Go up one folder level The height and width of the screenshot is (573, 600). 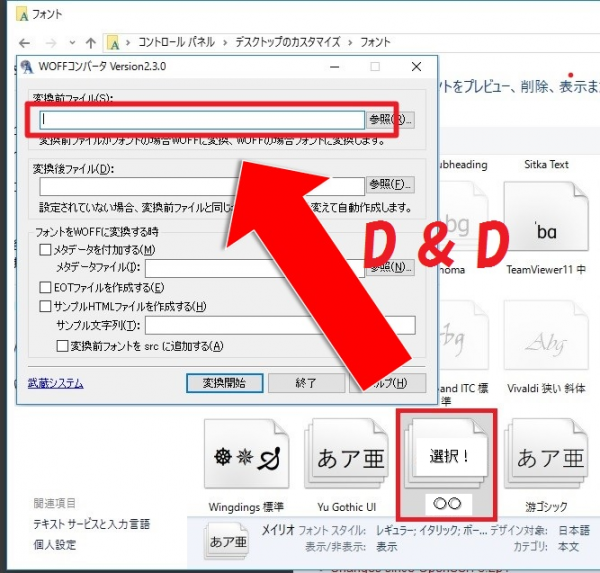91,43
